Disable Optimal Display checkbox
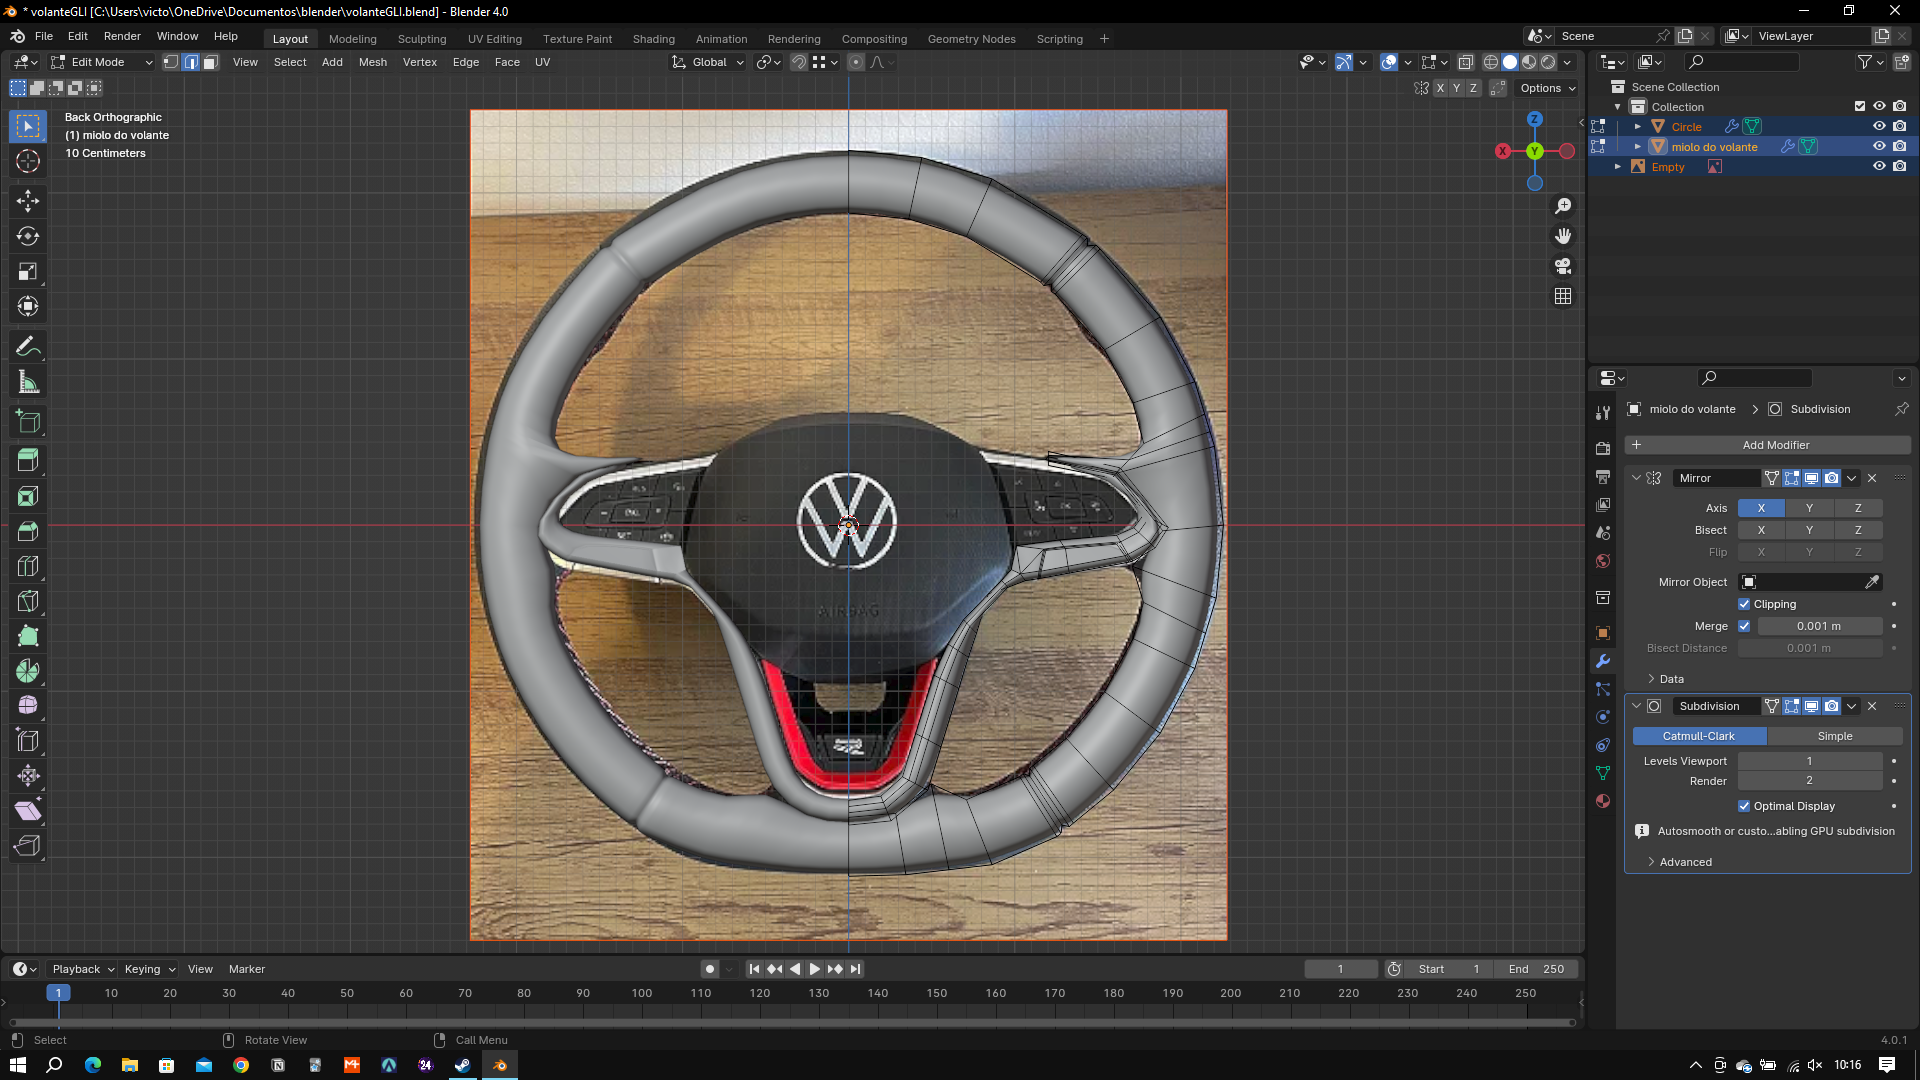 pyautogui.click(x=1744, y=806)
